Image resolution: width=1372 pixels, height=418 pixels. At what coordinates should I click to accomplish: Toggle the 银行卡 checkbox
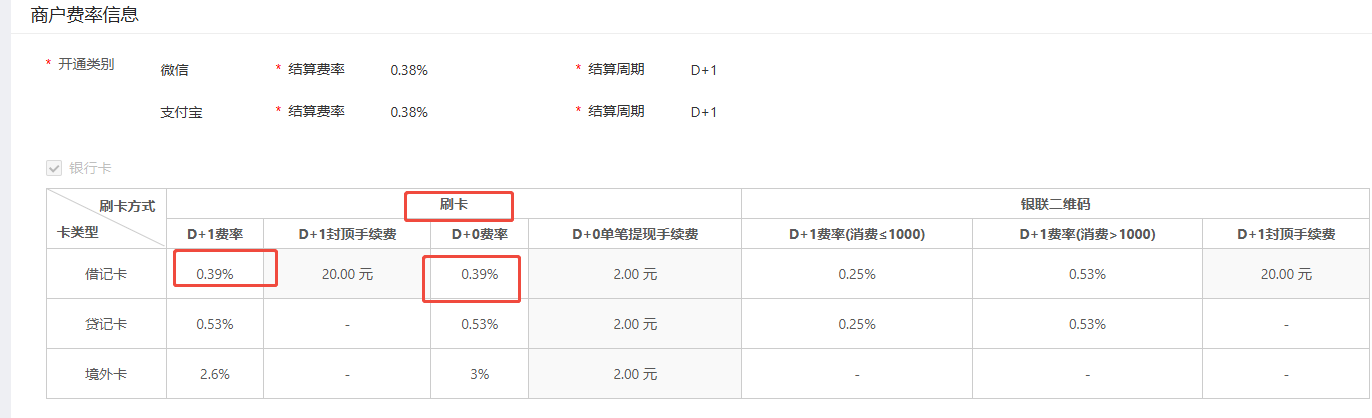click(54, 168)
